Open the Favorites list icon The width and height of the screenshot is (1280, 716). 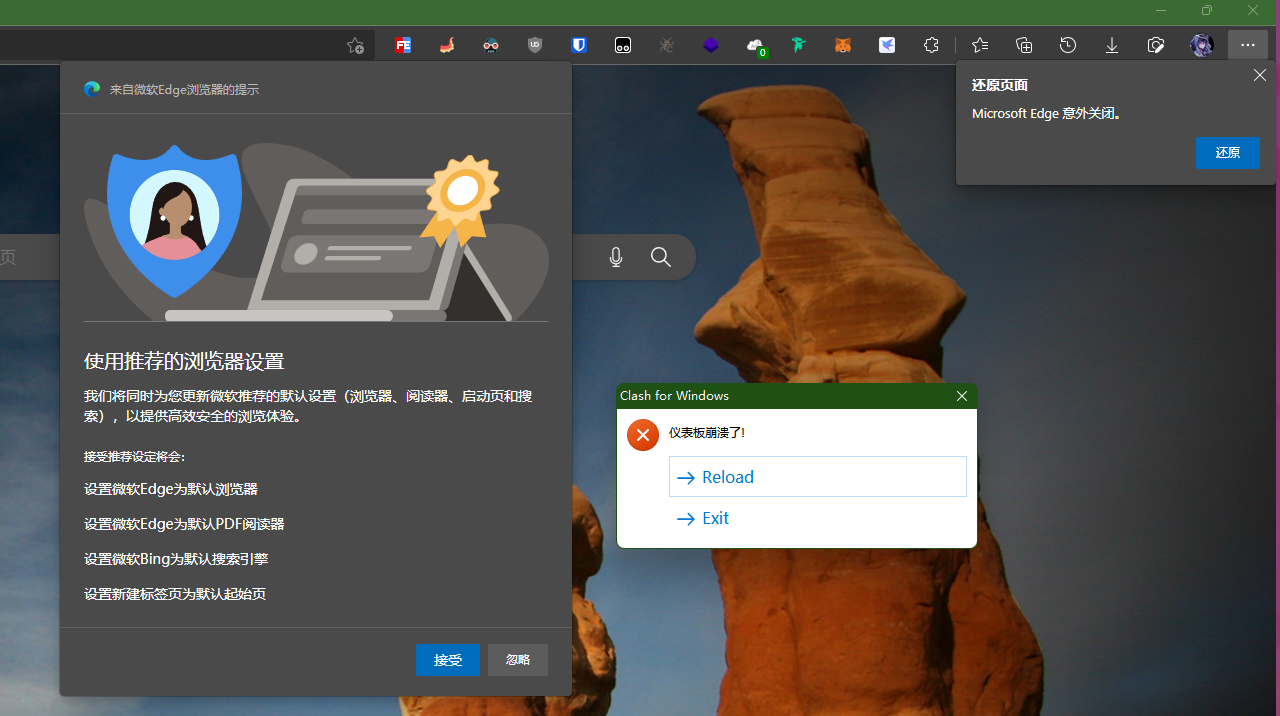(x=980, y=45)
